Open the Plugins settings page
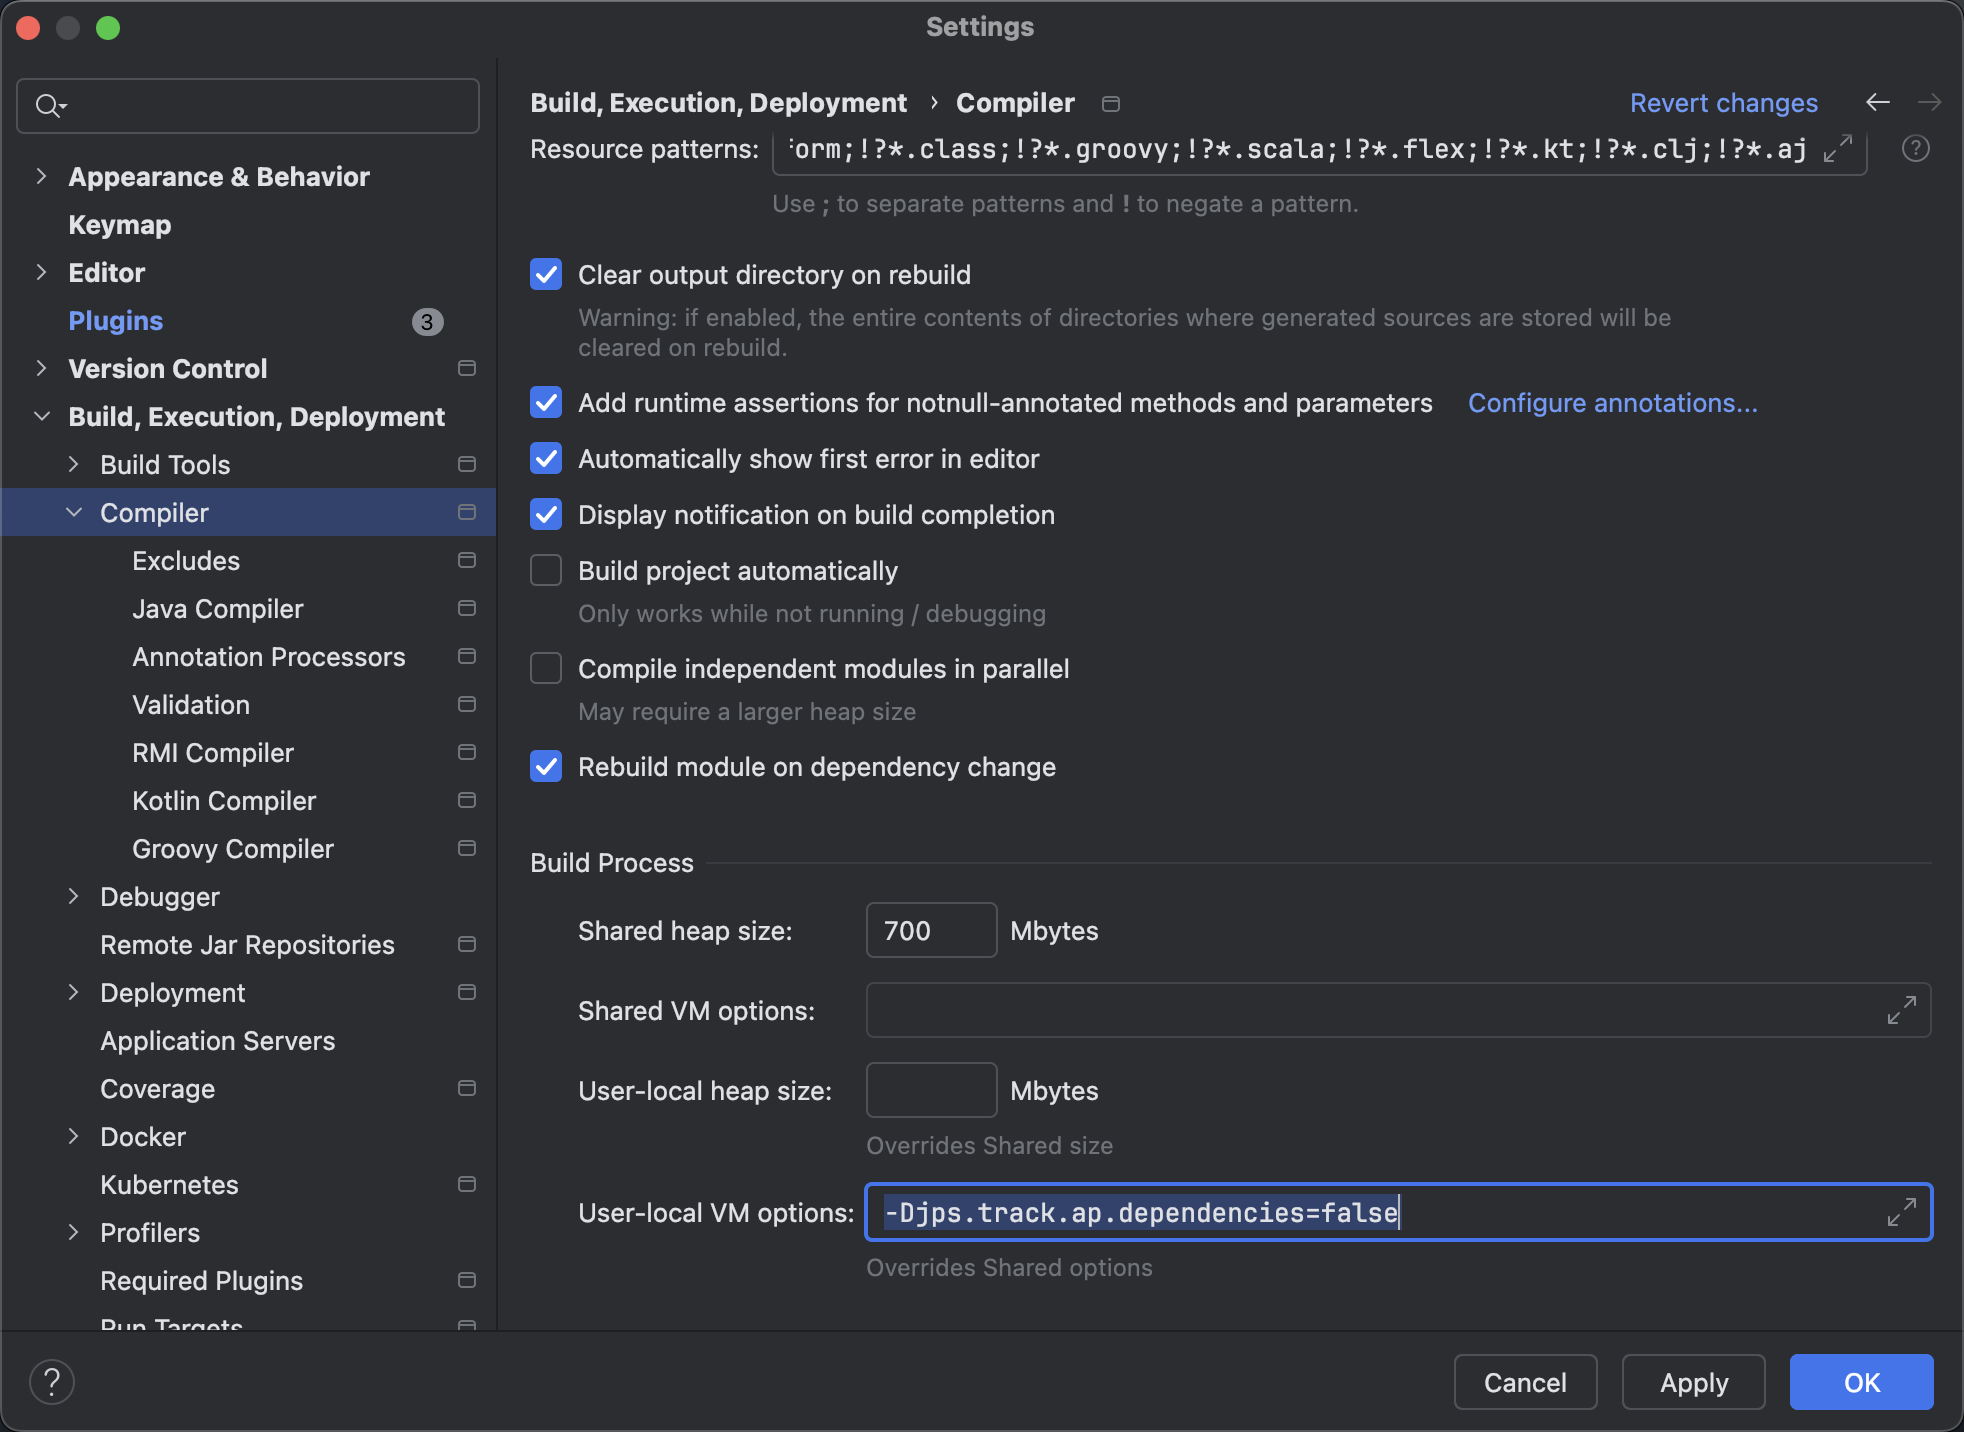This screenshot has height=1432, width=1964. coord(116,321)
